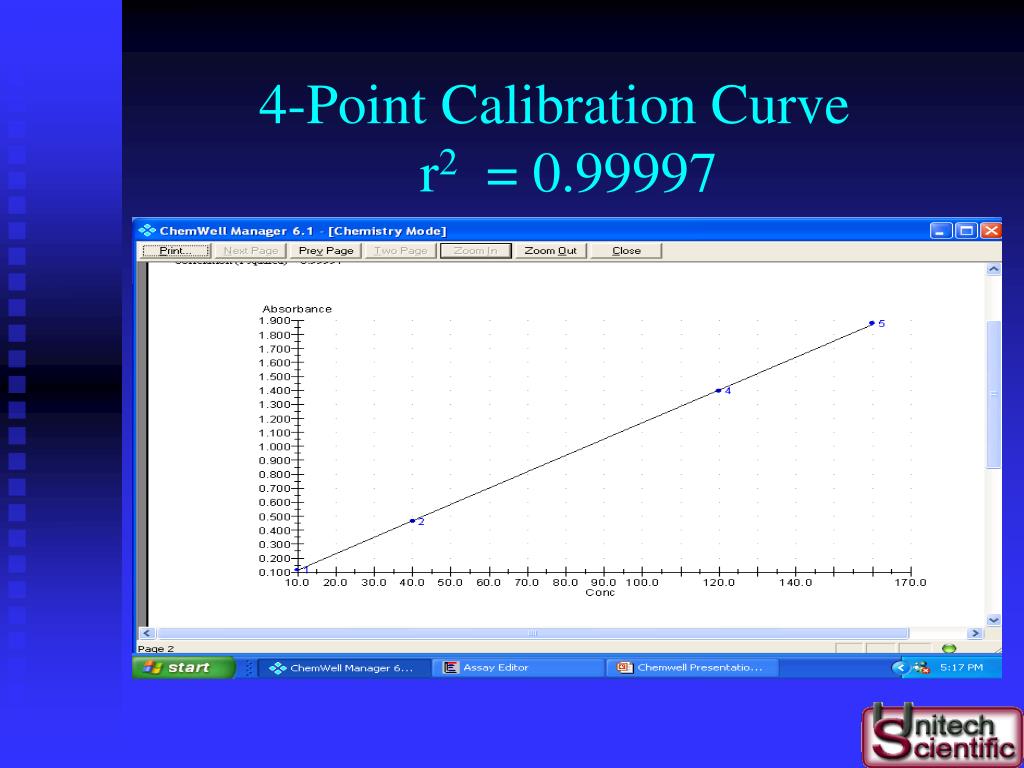Click the 1.900 y-axis value

[274, 321]
